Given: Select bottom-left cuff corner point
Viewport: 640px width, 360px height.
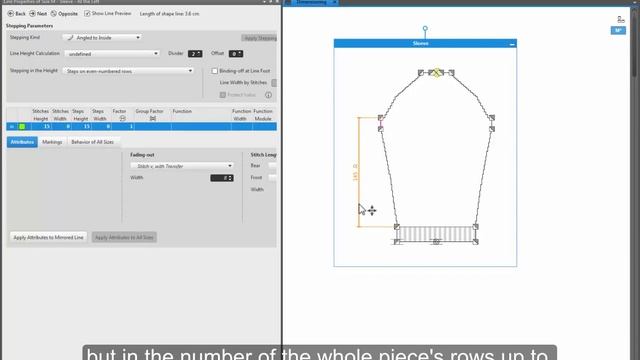Looking at the screenshot, I should [x=397, y=242].
